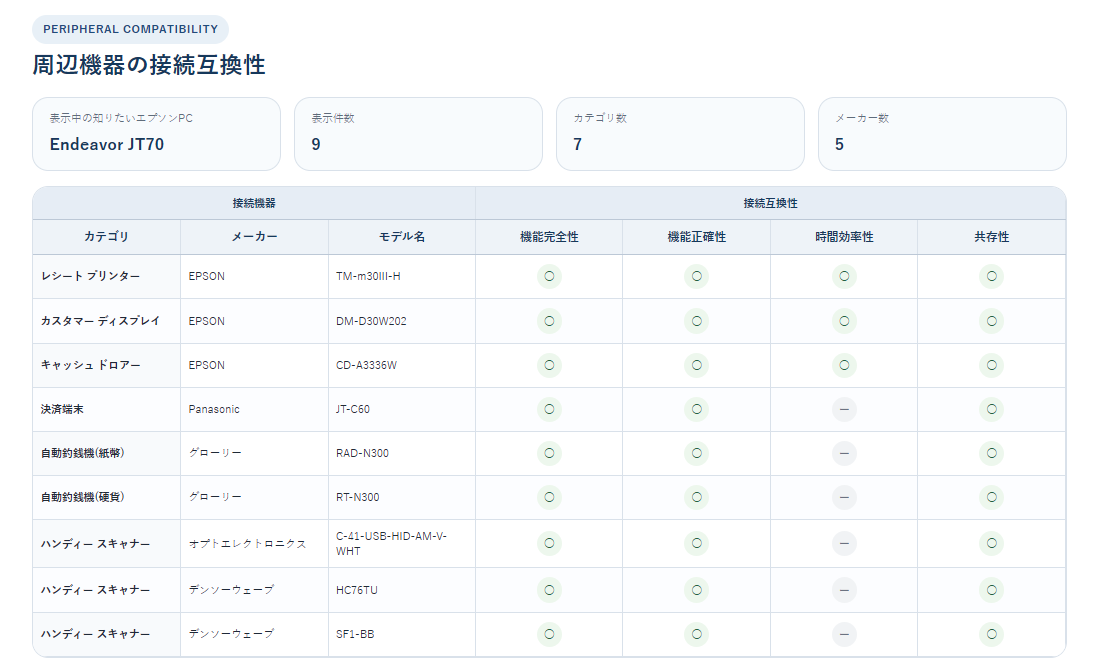This screenshot has height=670, width=1096.
Task: Click the 共存性 circle icon for SF1-BB
Action: pos(992,634)
